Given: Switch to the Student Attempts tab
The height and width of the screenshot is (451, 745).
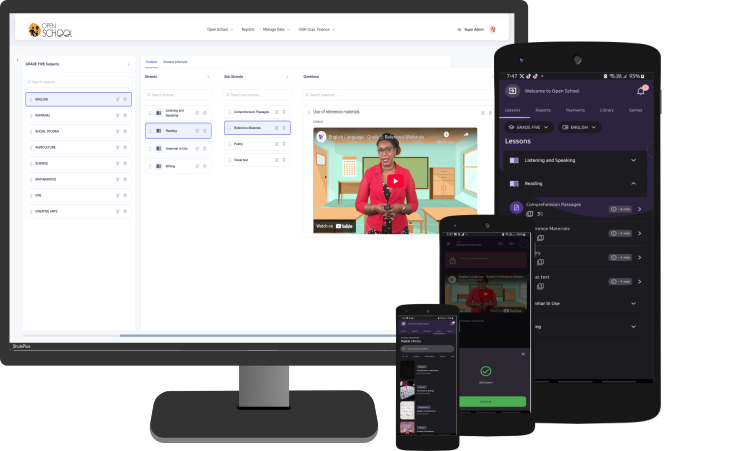Looking at the screenshot, I should click(x=175, y=62).
